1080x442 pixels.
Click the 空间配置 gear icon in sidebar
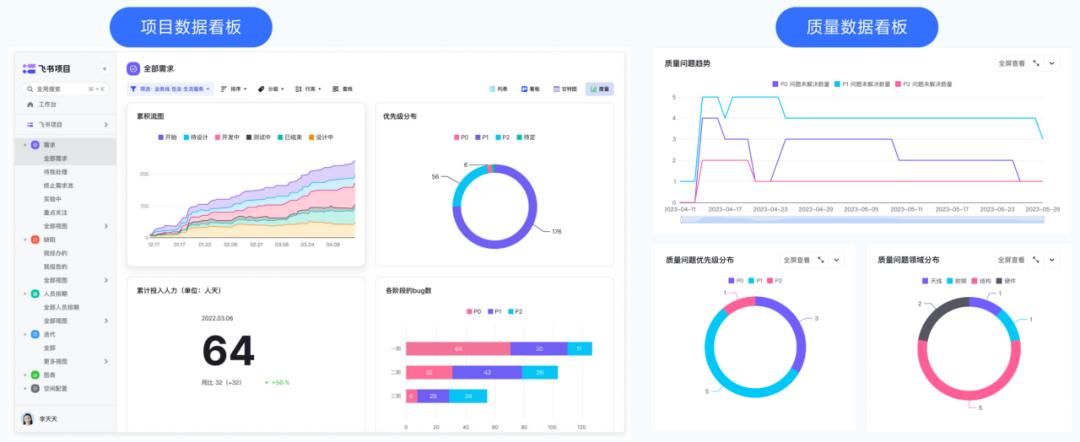[x=35, y=388]
